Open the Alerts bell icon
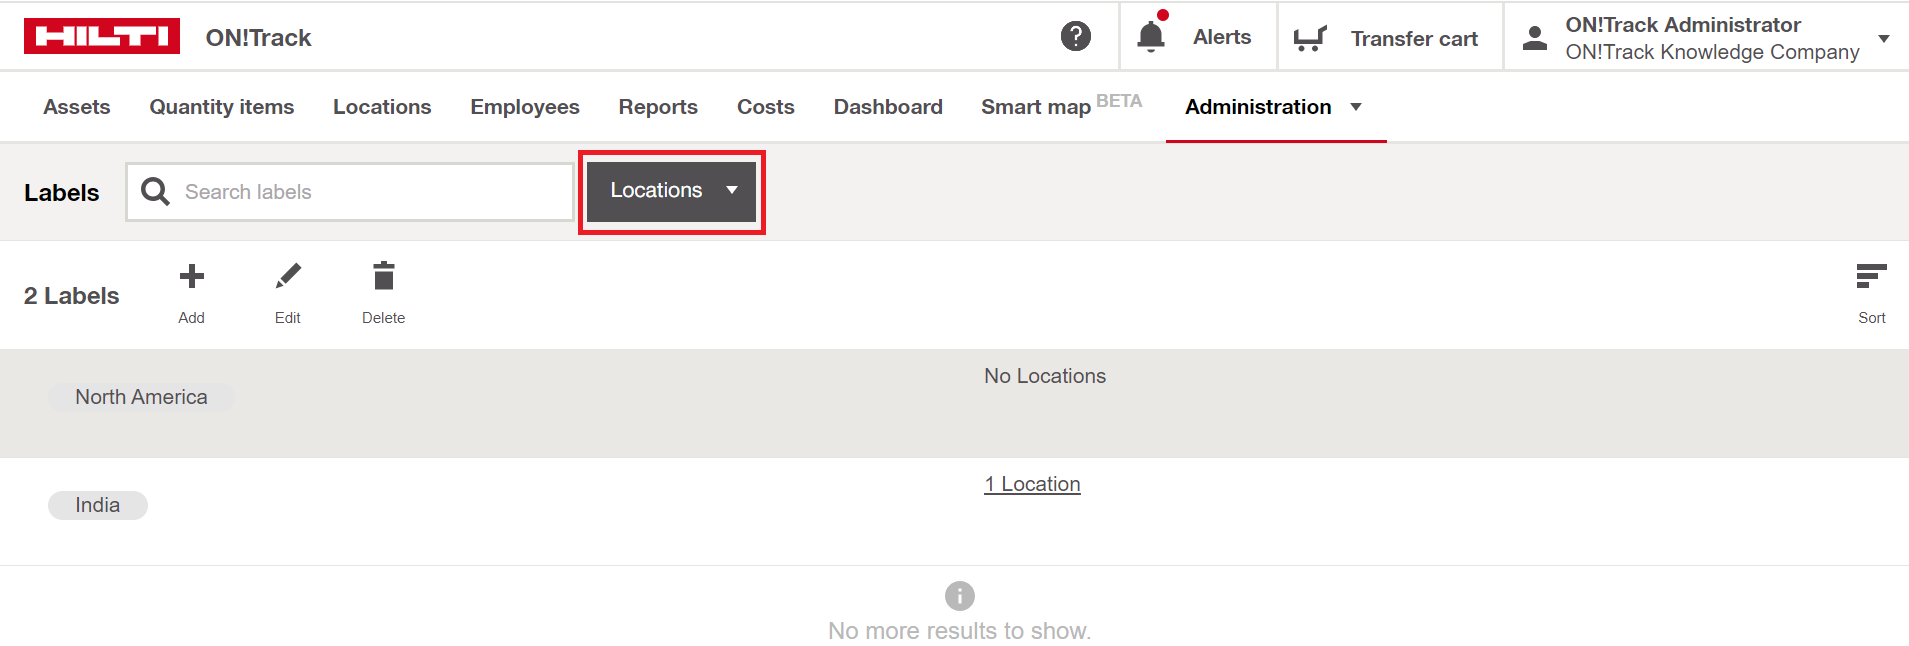 pyautogui.click(x=1151, y=37)
